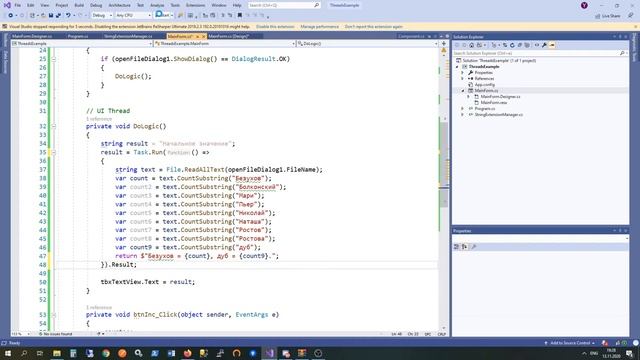The image size is (640, 360).
Task: Expand the References node
Action: [463, 78]
